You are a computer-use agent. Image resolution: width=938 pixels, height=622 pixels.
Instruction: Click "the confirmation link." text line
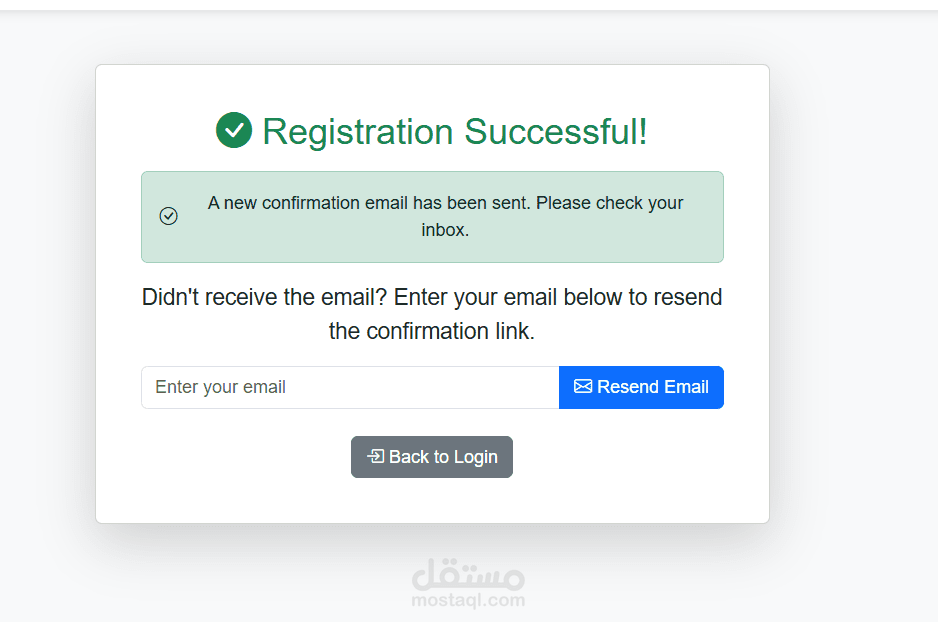pos(432,331)
